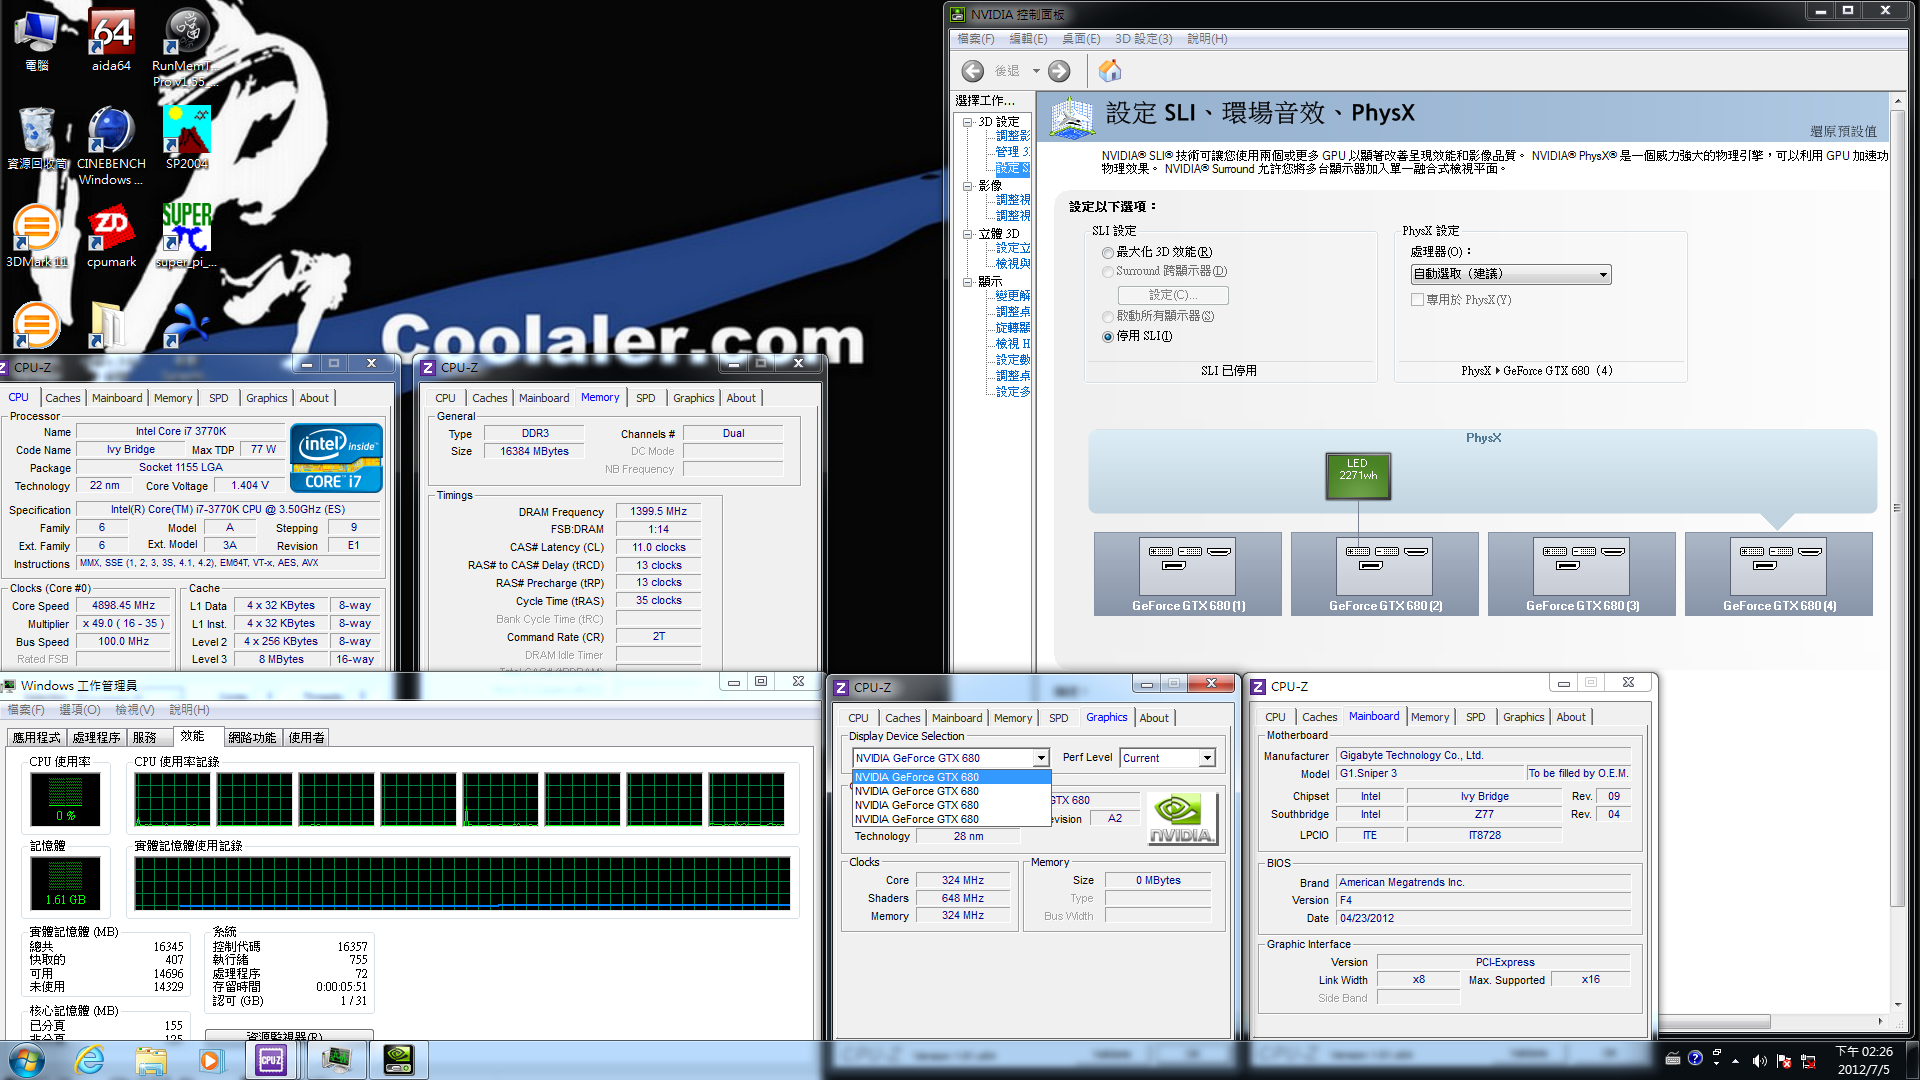Switch to the CPU-Z taskbar button
This screenshot has width=1920, height=1080.
point(271,1060)
